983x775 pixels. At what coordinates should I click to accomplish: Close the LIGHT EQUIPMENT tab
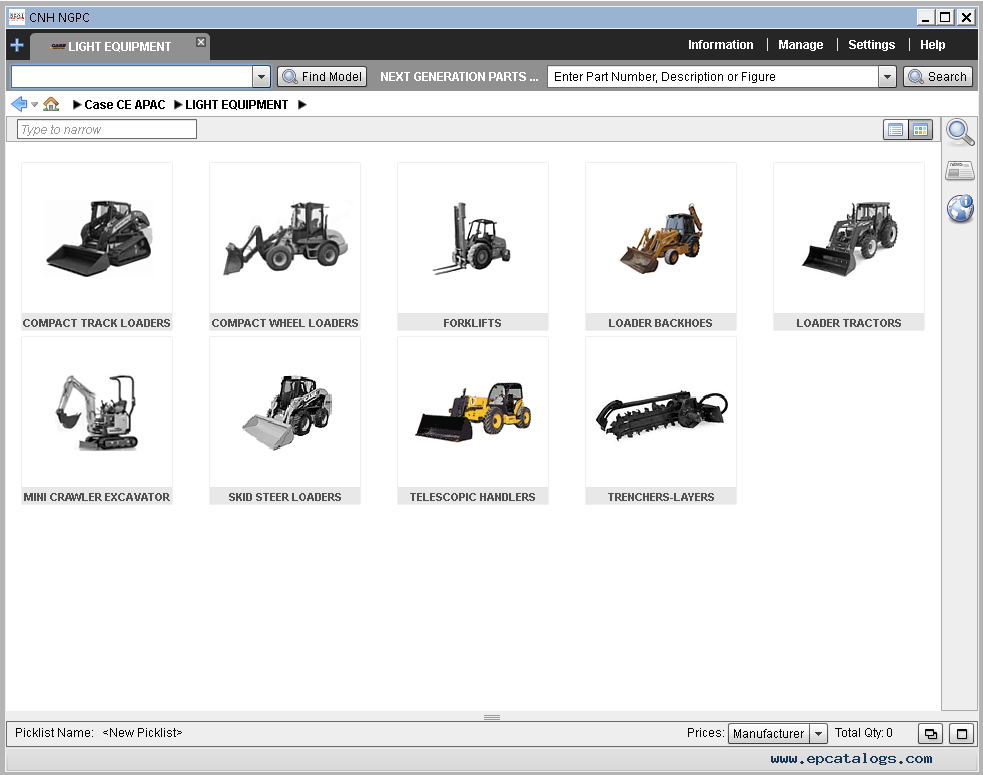tap(201, 42)
